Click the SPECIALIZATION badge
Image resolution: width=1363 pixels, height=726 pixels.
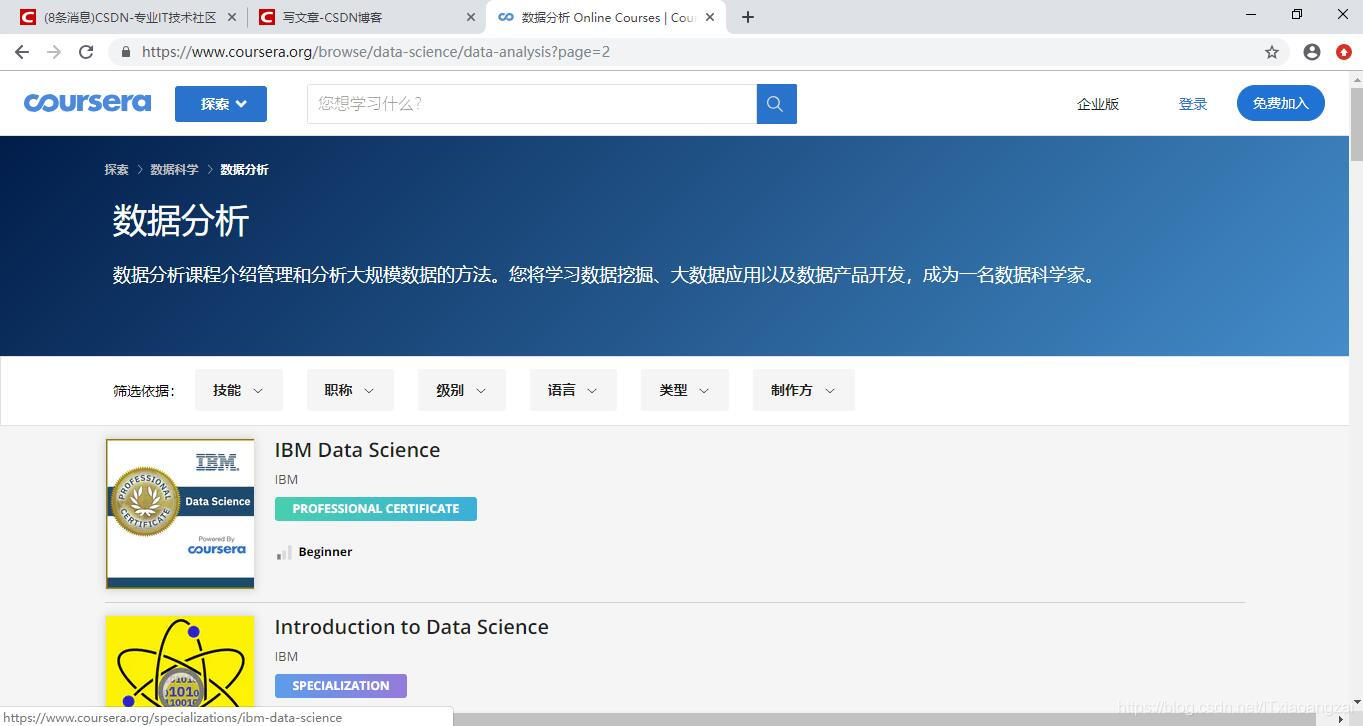click(x=341, y=686)
